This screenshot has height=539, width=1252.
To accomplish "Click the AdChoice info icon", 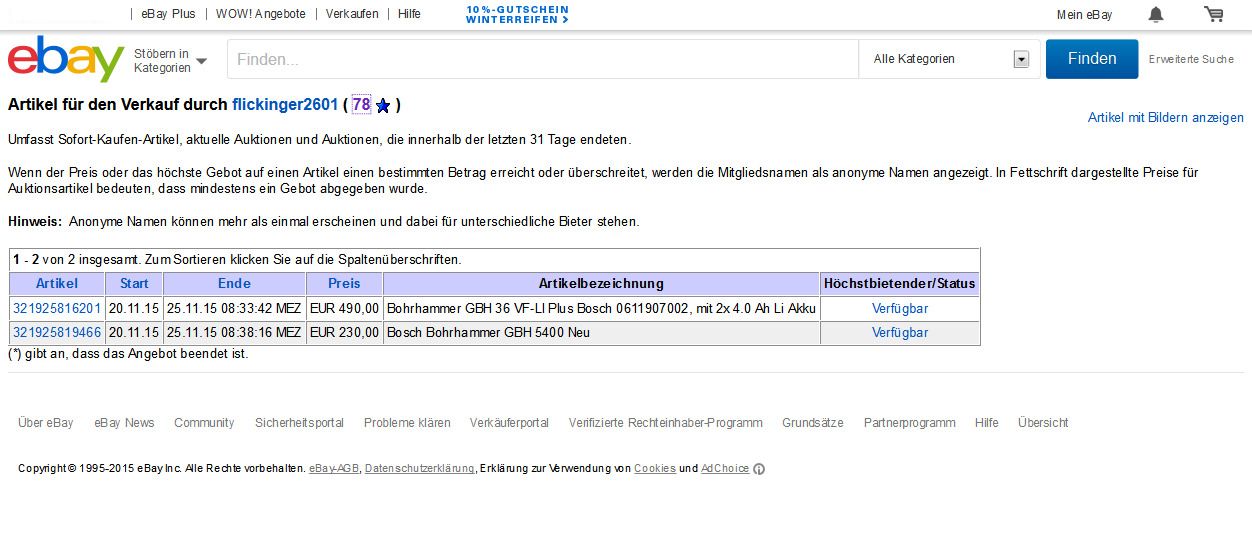I will [x=759, y=469].
